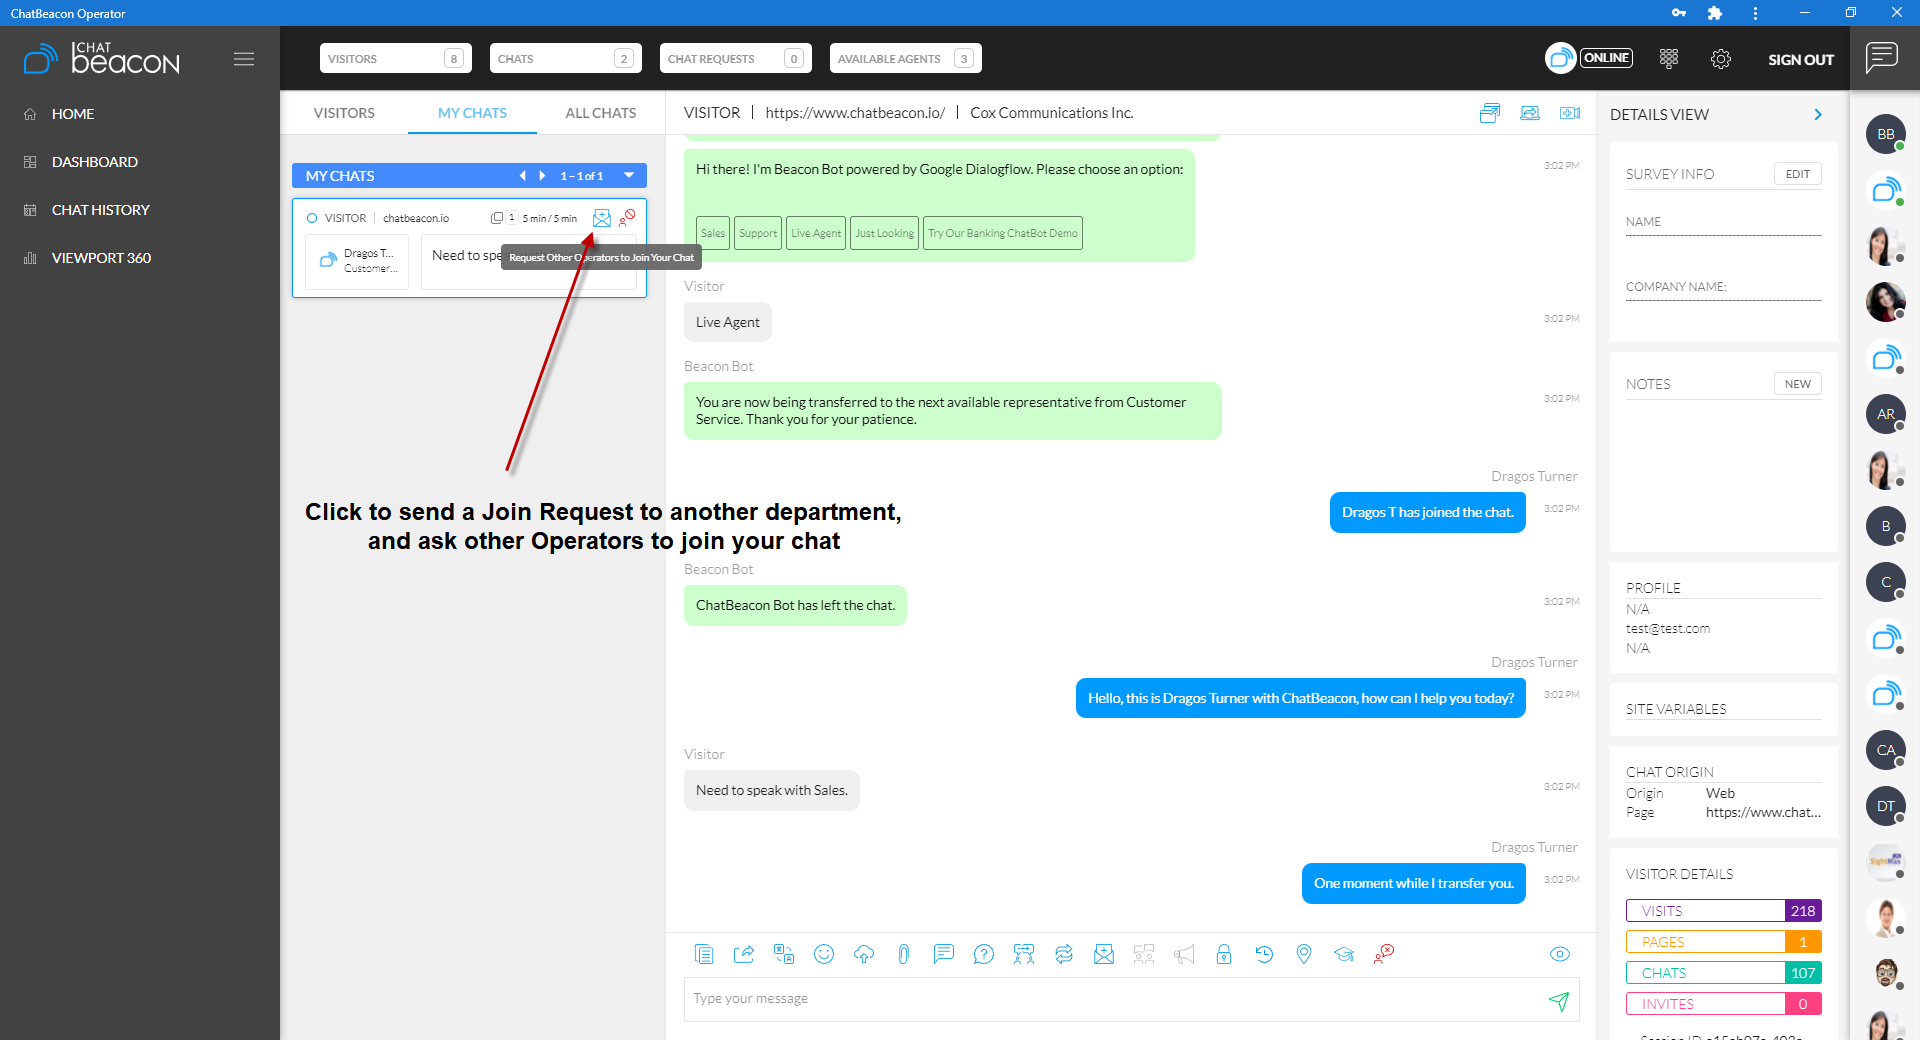Image resolution: width=1920 pixels, height=1040 pixels.
Task: Click the padlock icon in message toolbar
Action: (x=1224, y=954)
